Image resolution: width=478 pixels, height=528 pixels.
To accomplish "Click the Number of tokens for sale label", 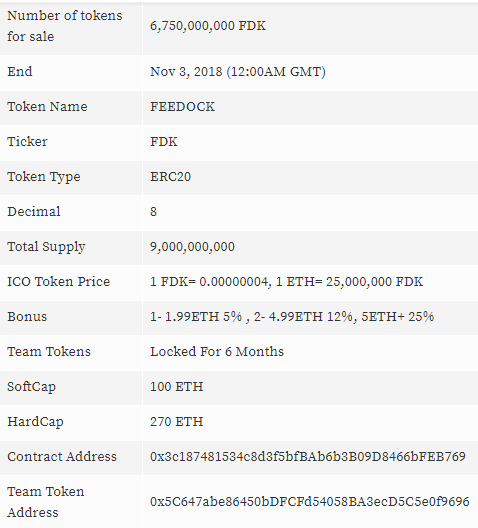I will point(65,26).
